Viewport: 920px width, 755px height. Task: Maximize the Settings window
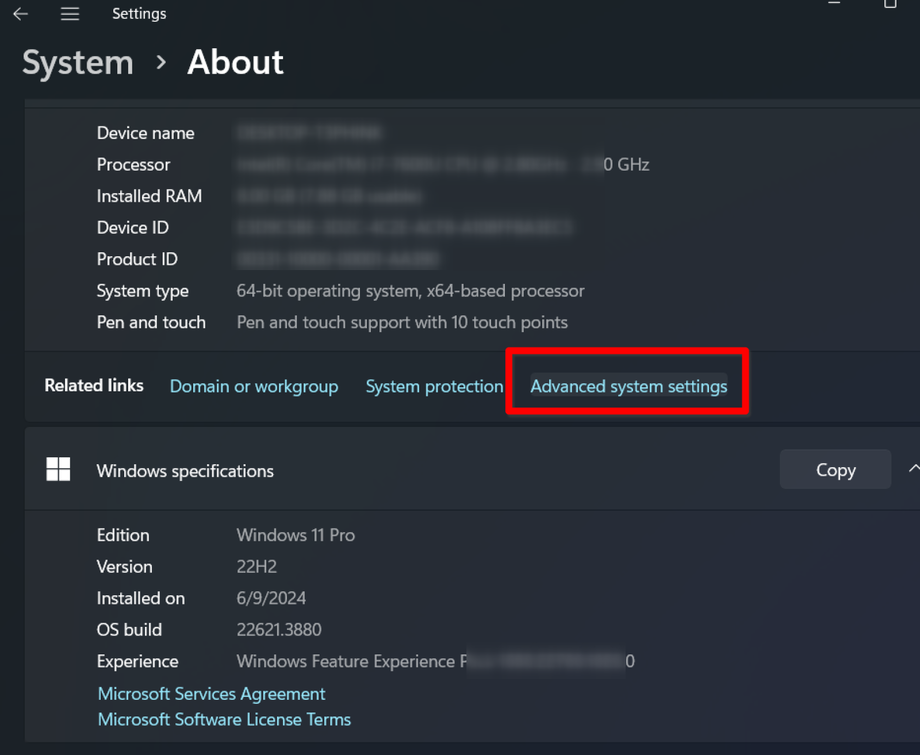pyautogui.click(x=890, y=5)
